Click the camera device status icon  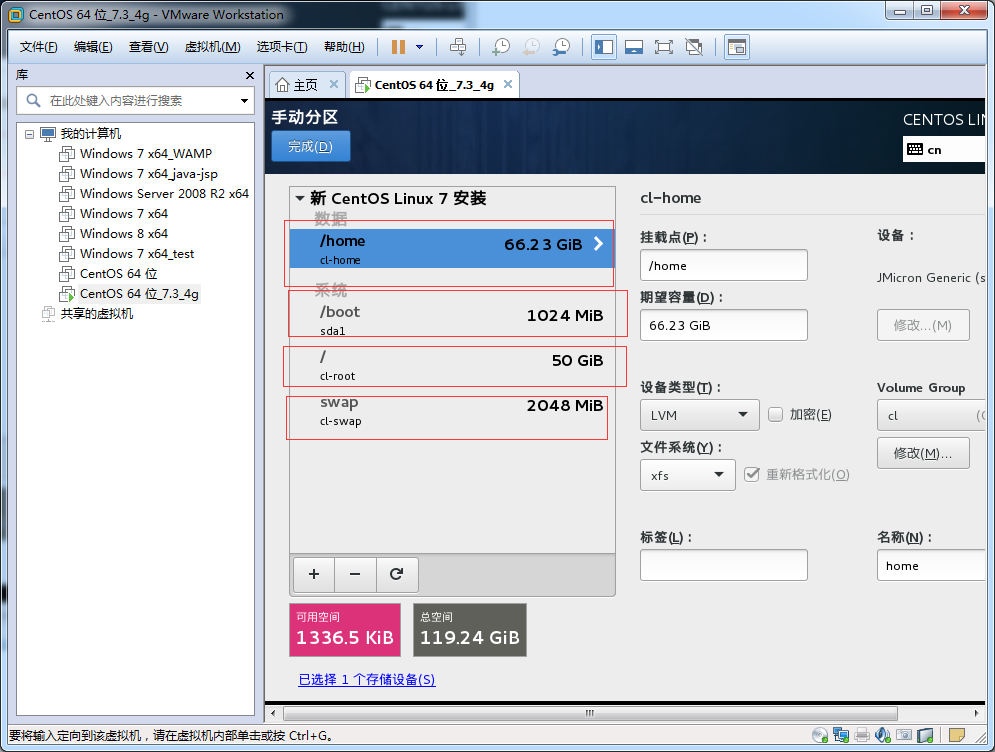click(x=904, y=735)
